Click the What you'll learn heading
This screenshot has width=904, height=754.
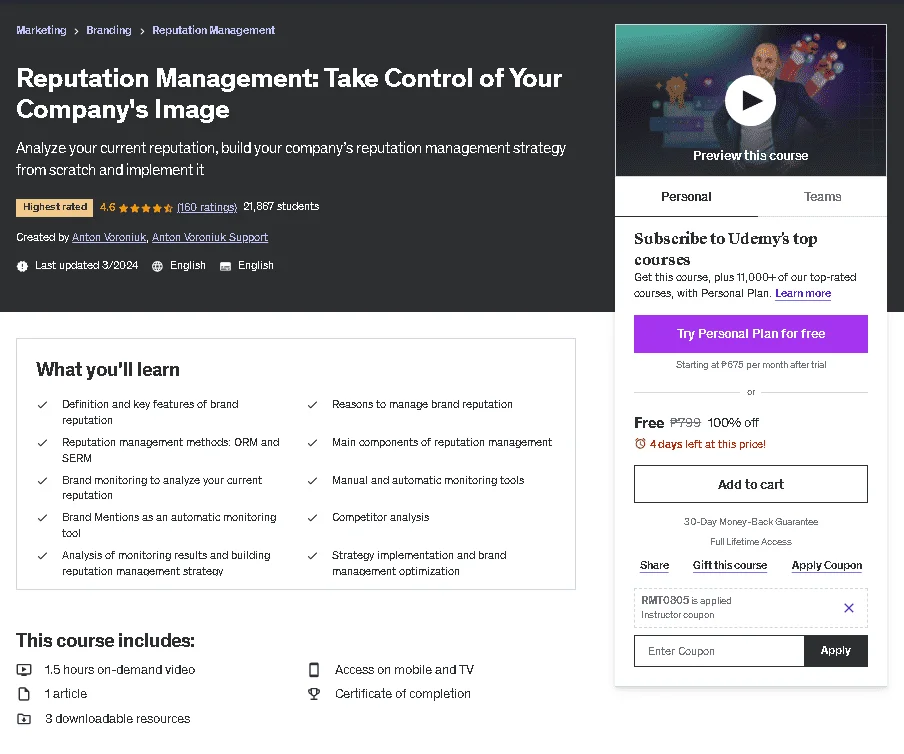point(108,370)
